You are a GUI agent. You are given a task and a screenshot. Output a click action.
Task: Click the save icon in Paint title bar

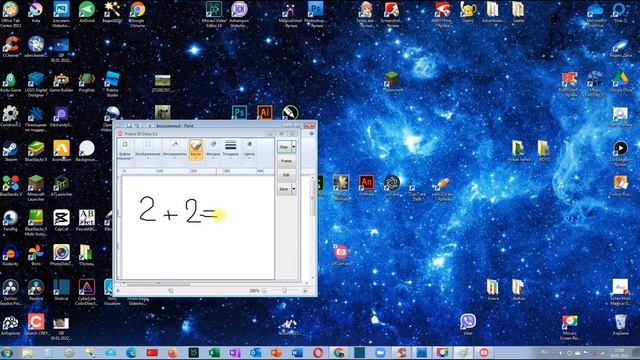click(129, 126)
